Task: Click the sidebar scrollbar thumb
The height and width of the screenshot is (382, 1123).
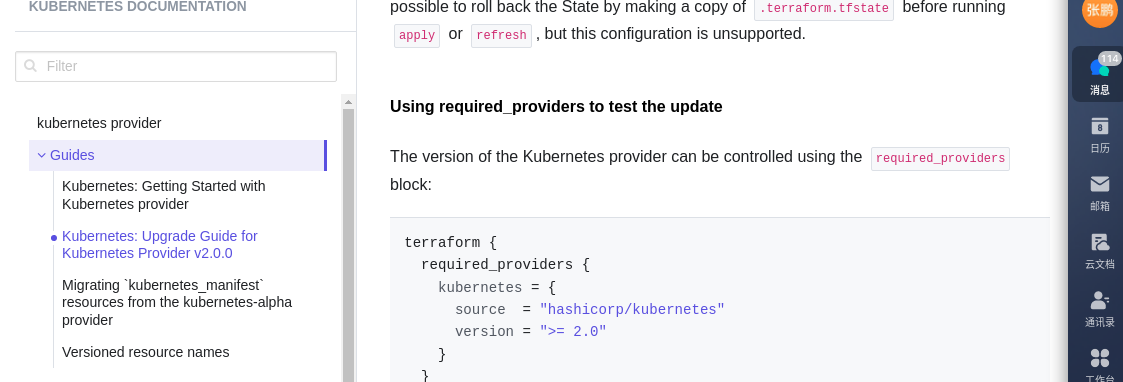Action: tap(348, 245)
